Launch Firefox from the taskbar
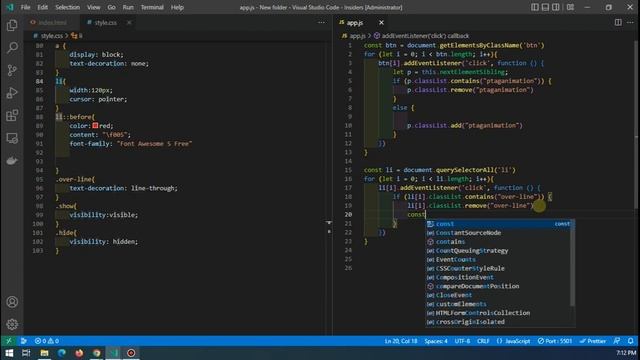 click(x=79, y=353)
